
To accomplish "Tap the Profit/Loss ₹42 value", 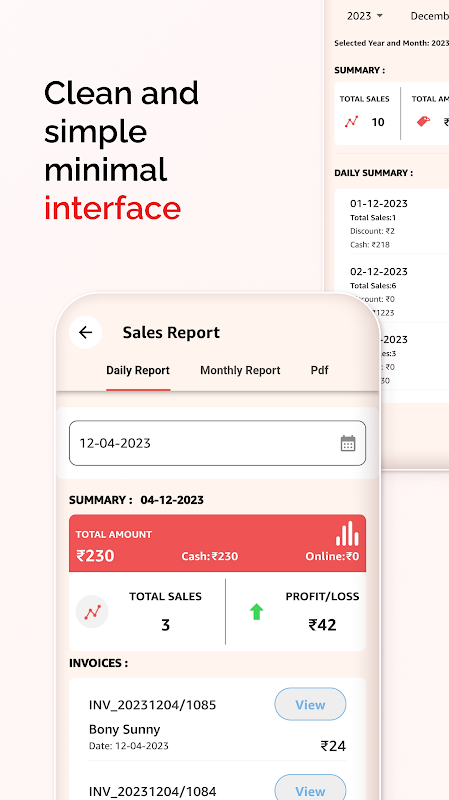I will (x=322, y=625).
